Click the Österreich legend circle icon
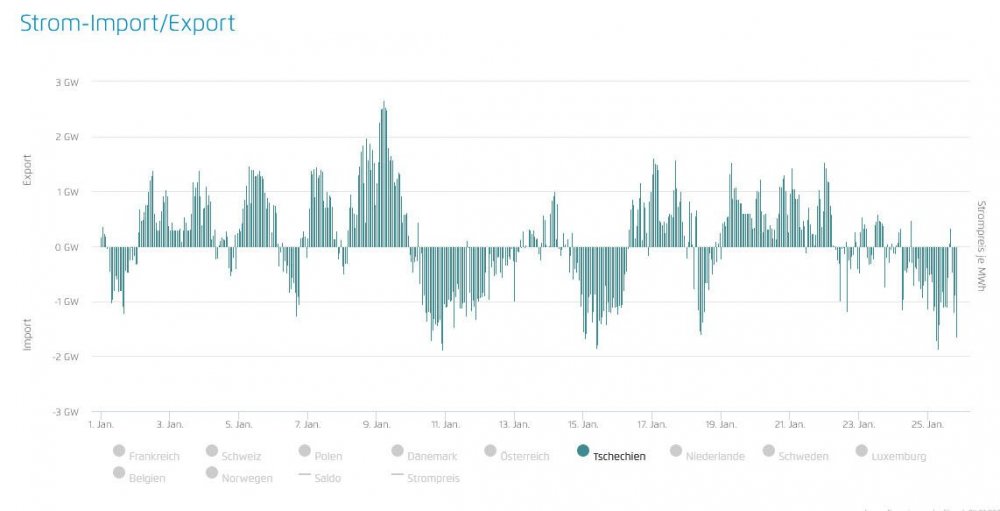 491,452
